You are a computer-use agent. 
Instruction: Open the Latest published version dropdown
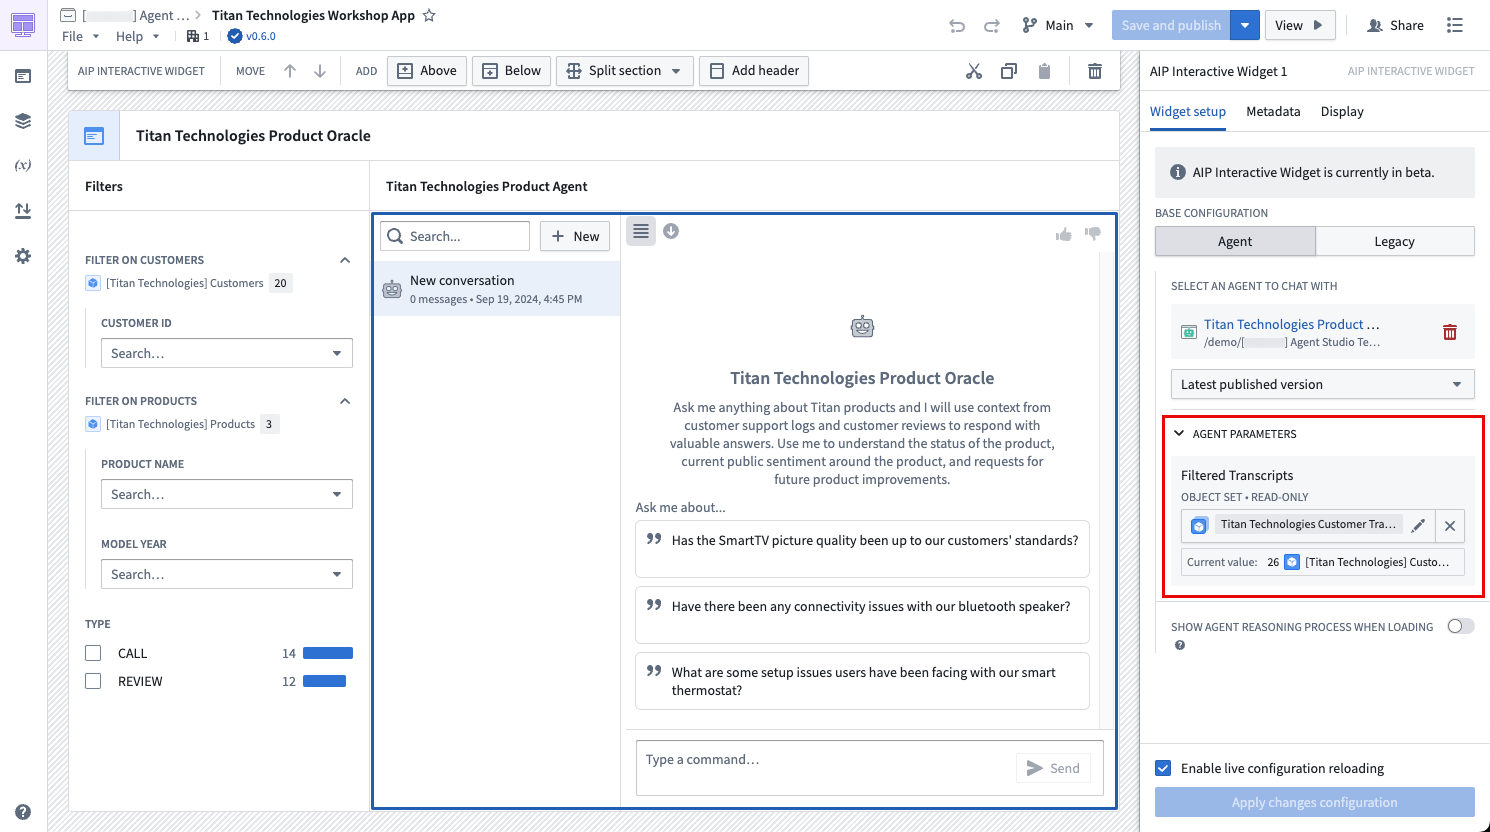click(x=1323, y=384)
